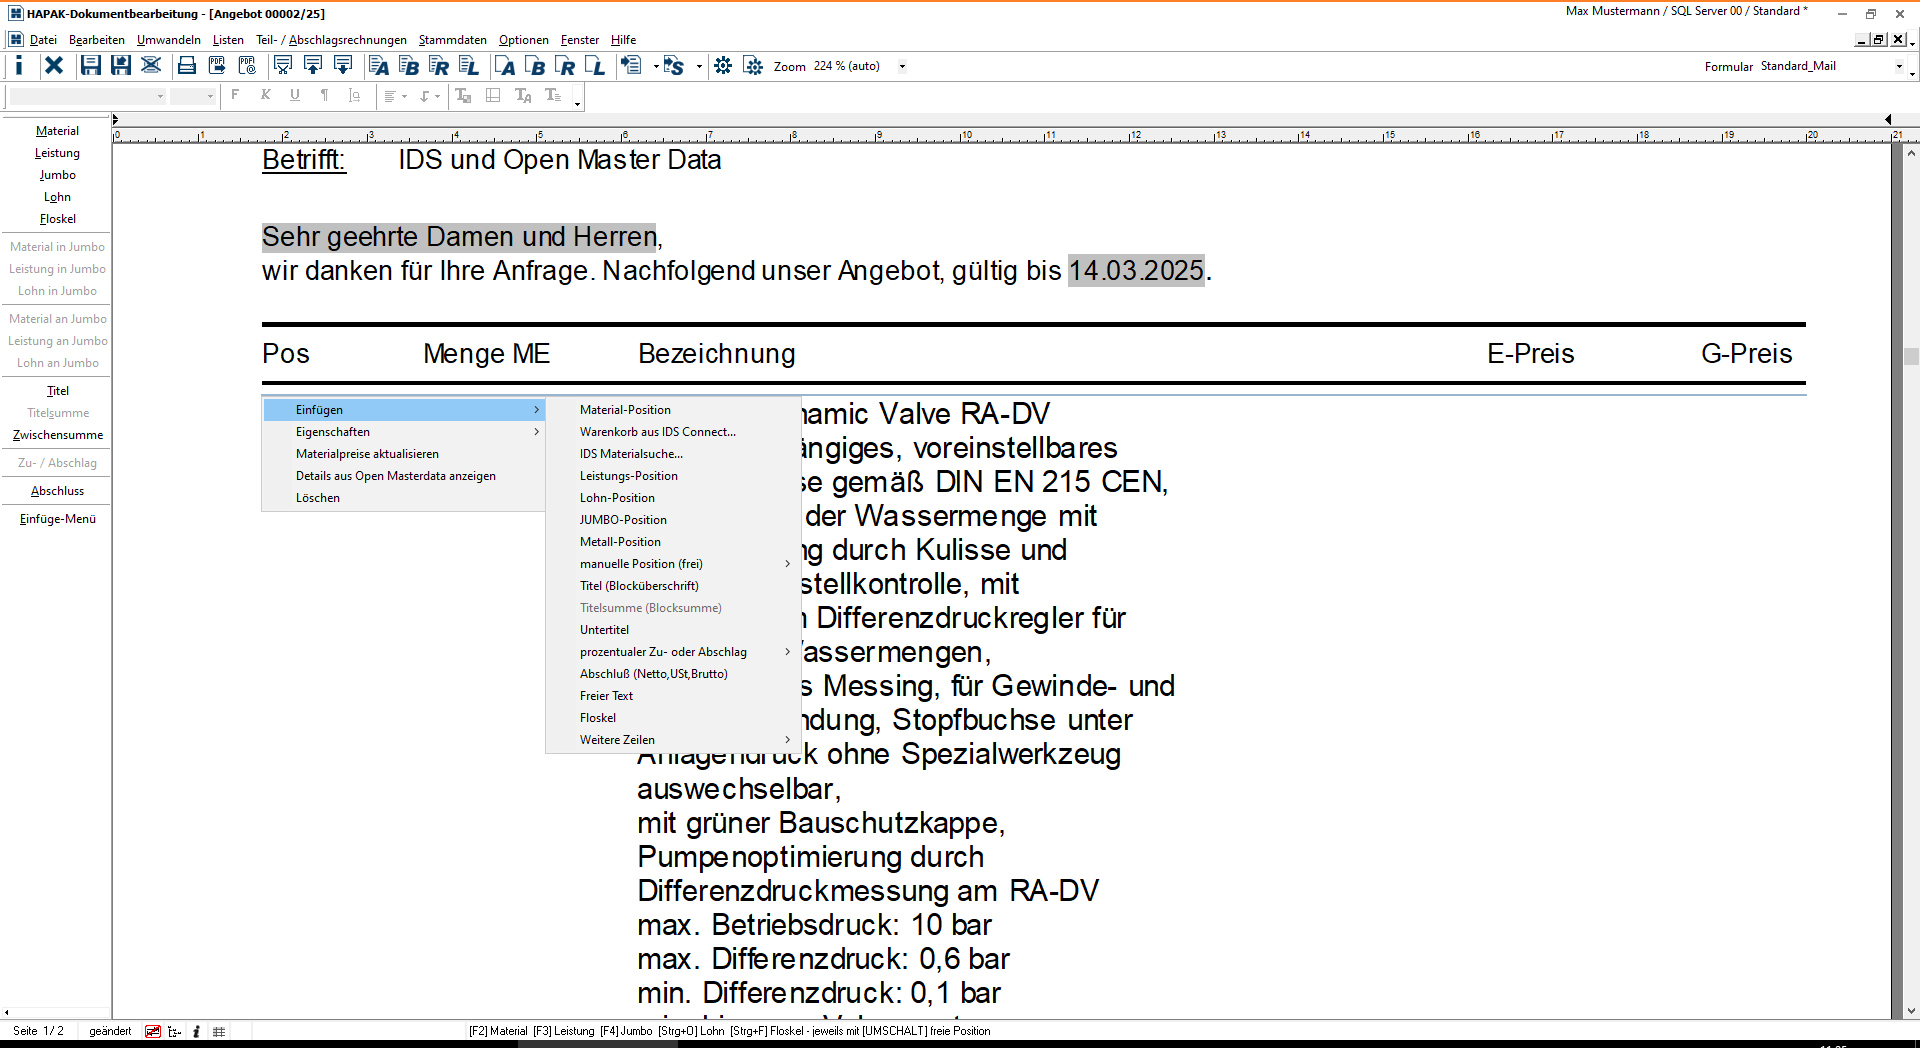Screen dimensions: 1920x1048
Task: Open the Zoom percentage dropdown
Action: pos(902,67)
